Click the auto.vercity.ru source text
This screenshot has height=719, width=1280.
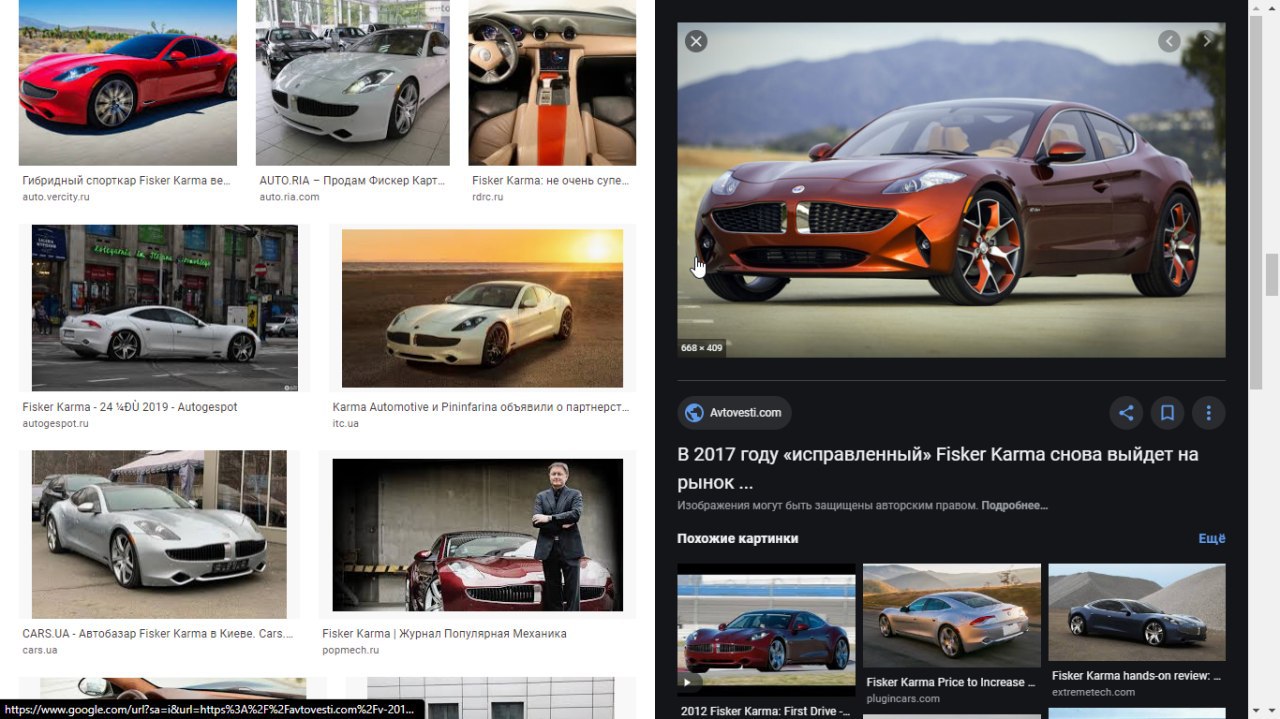point(56,197)
